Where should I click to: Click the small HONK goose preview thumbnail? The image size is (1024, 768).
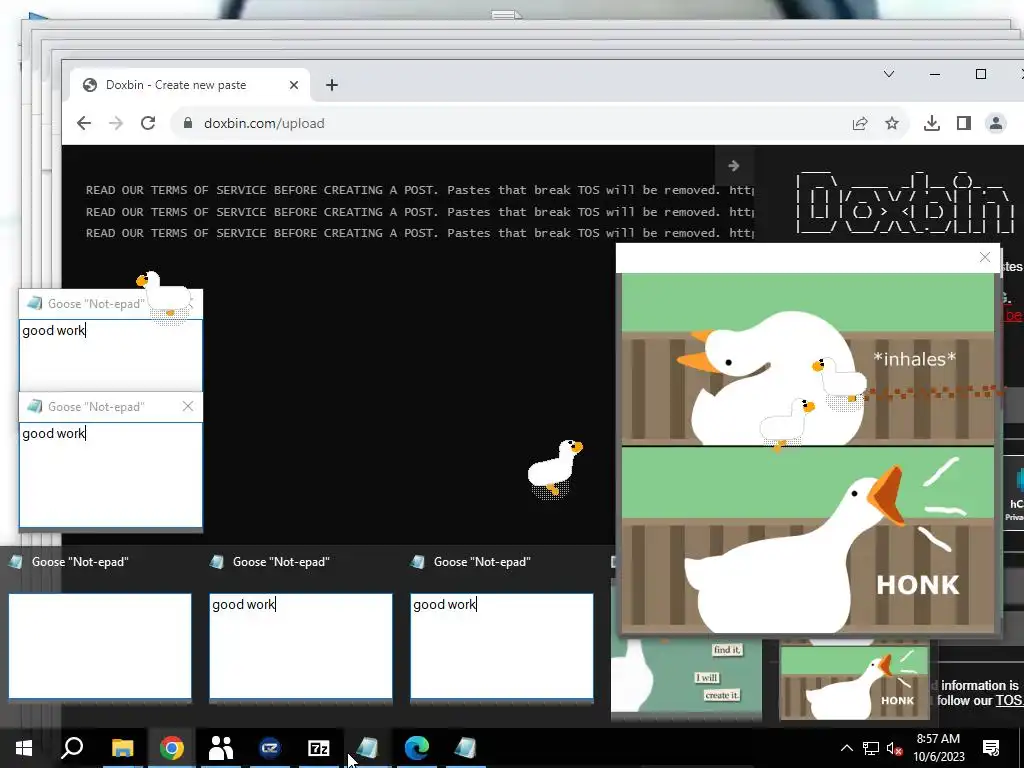coord(854,681)
